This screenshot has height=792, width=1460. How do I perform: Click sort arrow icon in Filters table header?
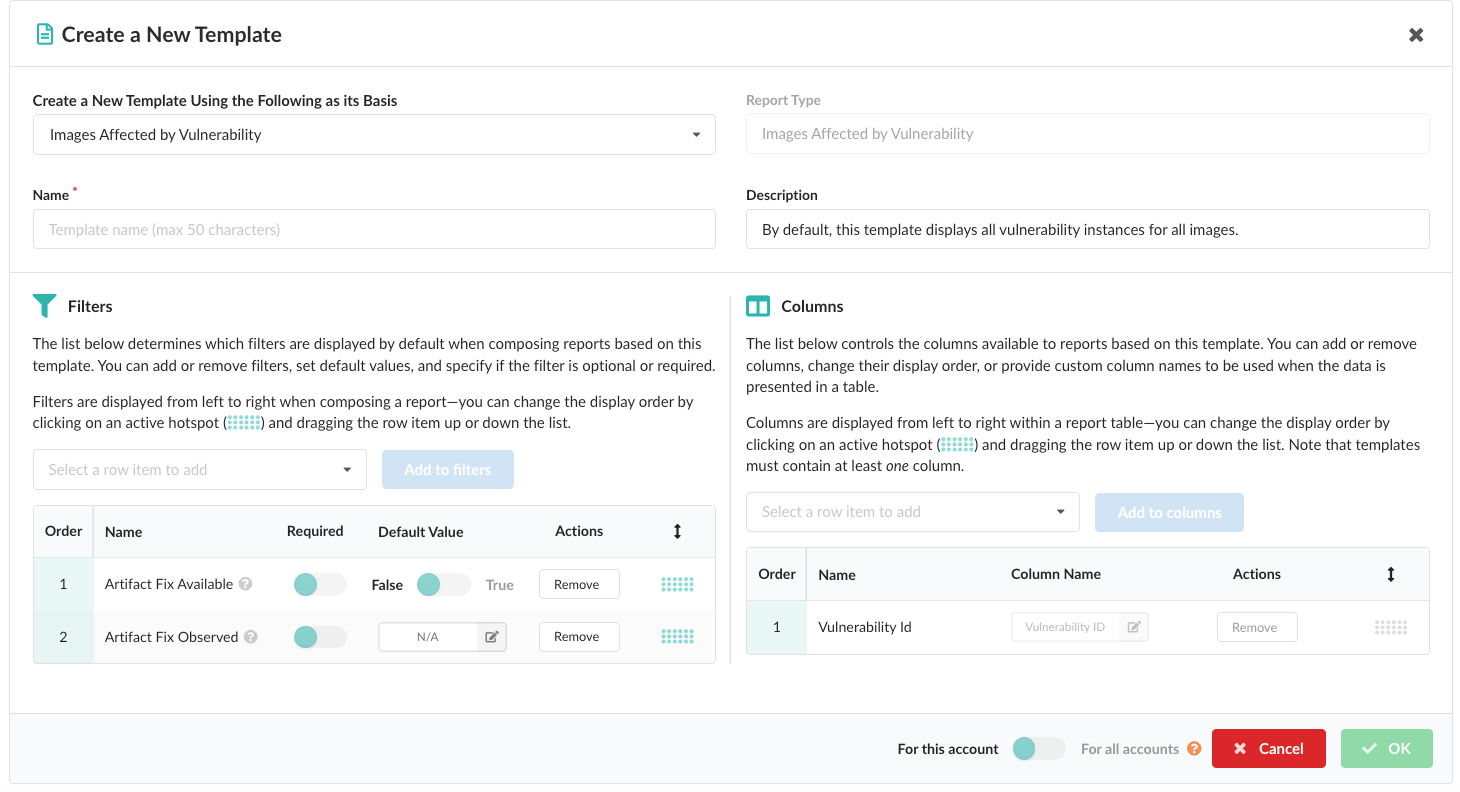pos(677,531)
